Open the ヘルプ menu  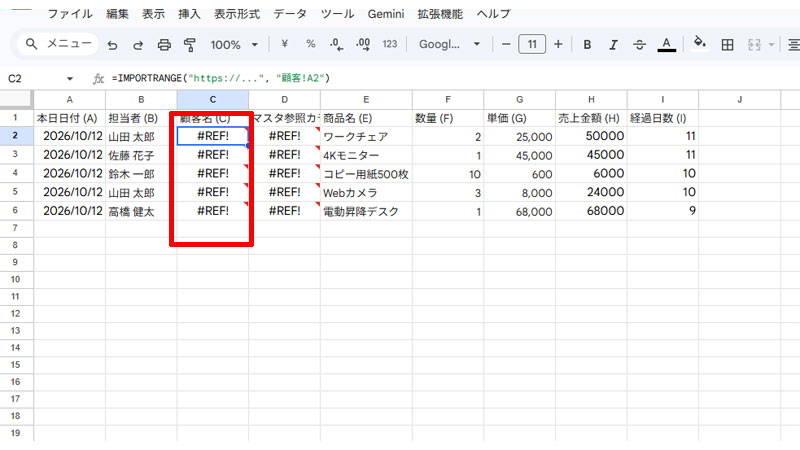493,14
